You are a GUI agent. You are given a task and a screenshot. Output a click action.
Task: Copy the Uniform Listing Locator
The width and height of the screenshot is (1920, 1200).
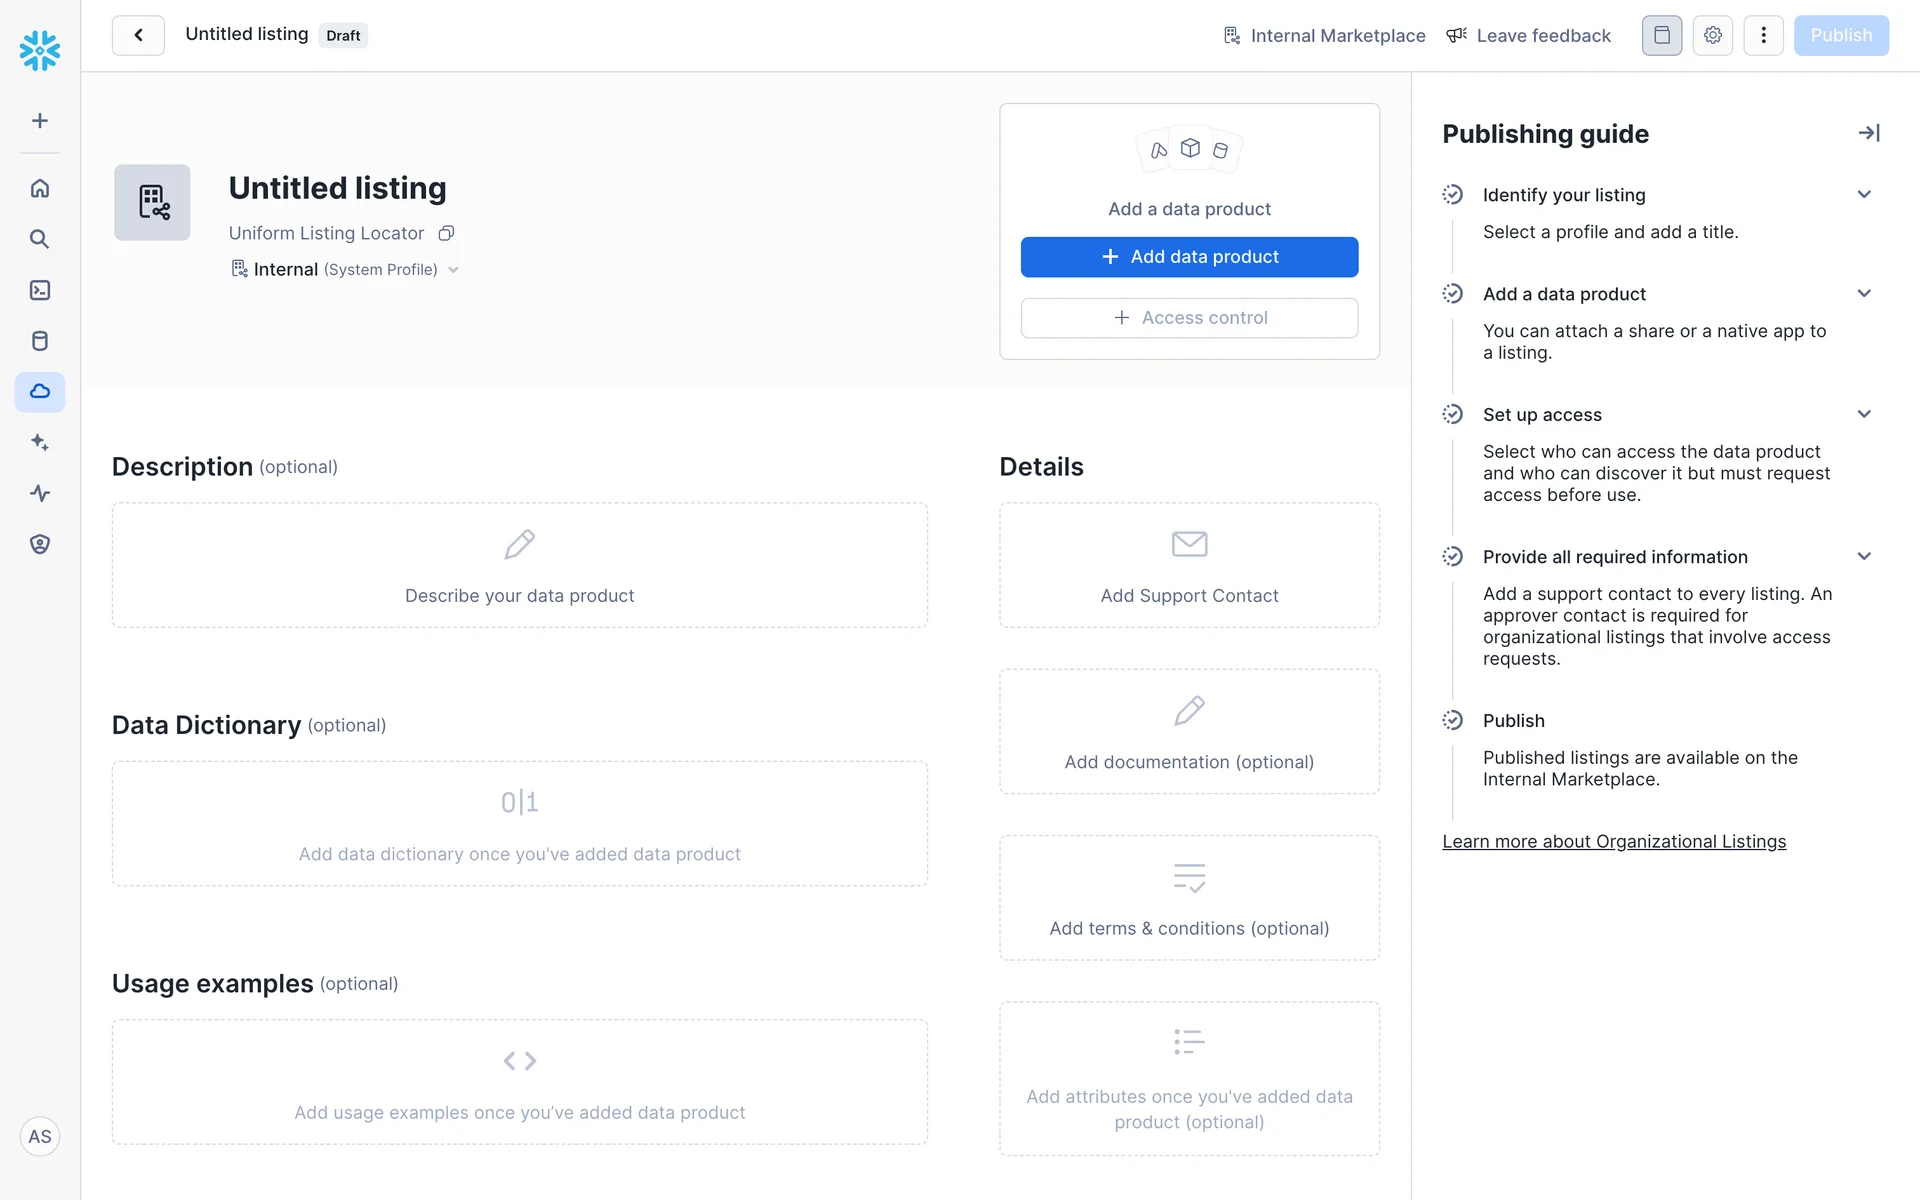(446, 233)
